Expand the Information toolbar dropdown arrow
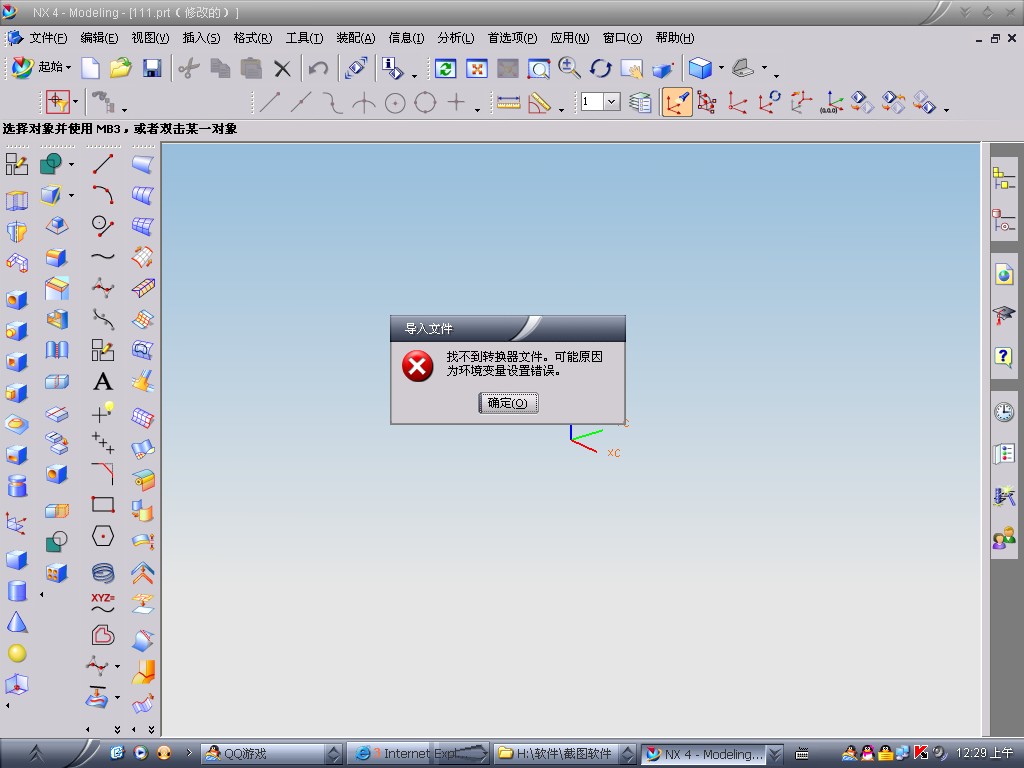The height and width of the screenshot is (768, 1024). [414, 76]
